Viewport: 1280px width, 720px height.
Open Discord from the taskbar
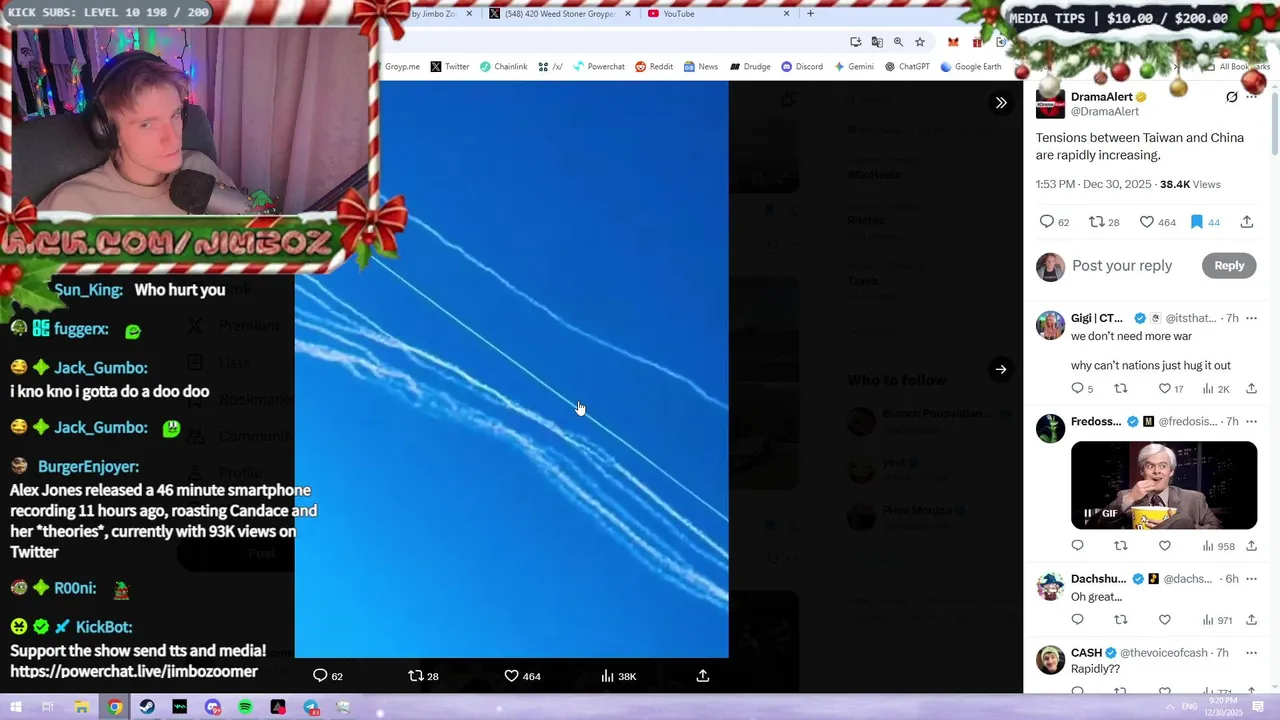tap(213, 707)
